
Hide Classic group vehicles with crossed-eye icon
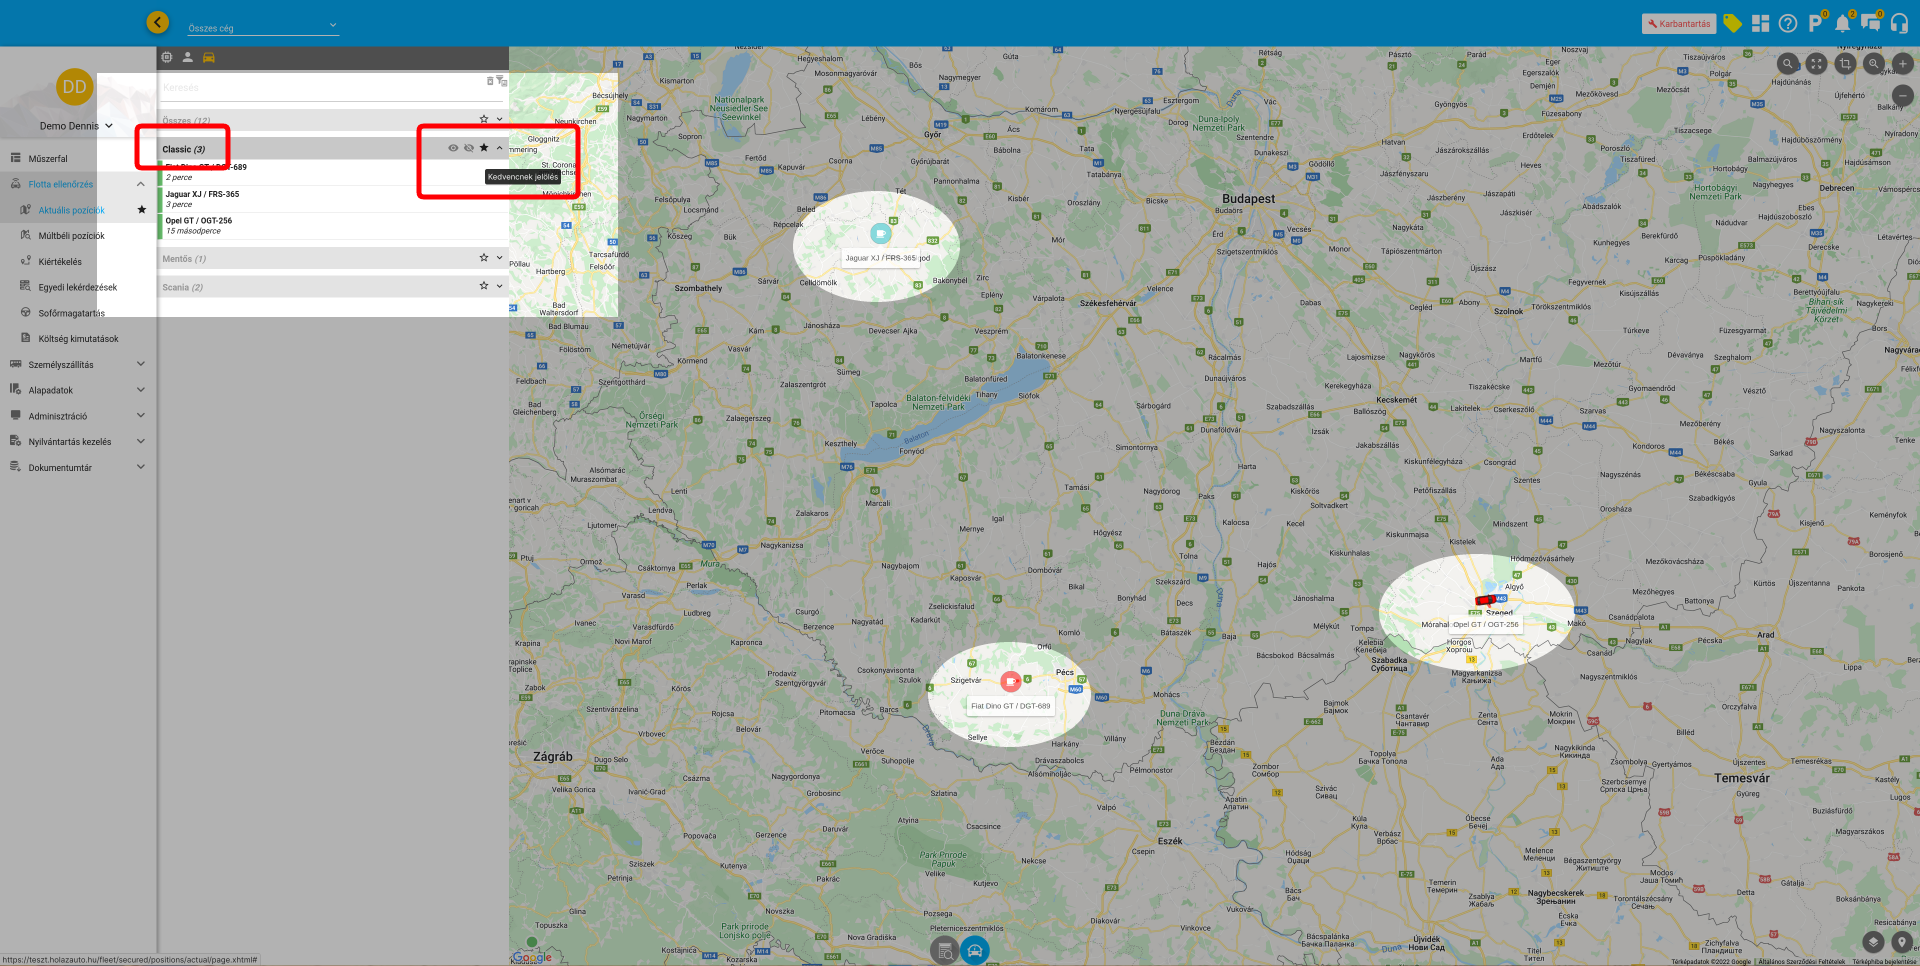469,148
